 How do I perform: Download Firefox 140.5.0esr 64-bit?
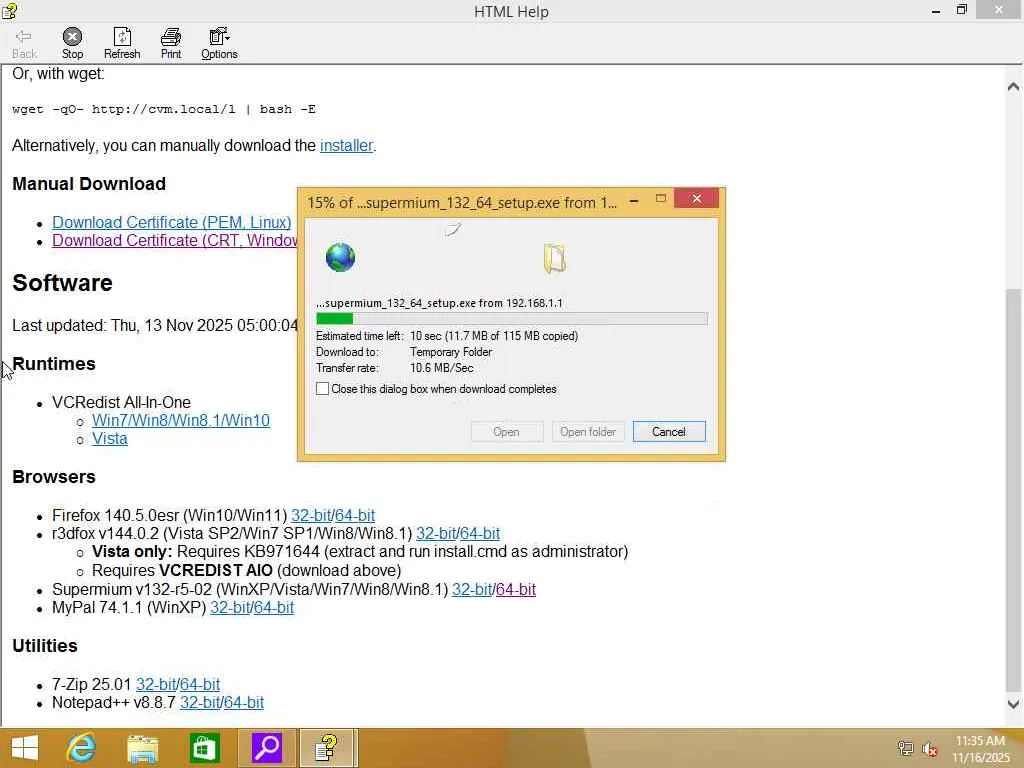coord(355,515)
